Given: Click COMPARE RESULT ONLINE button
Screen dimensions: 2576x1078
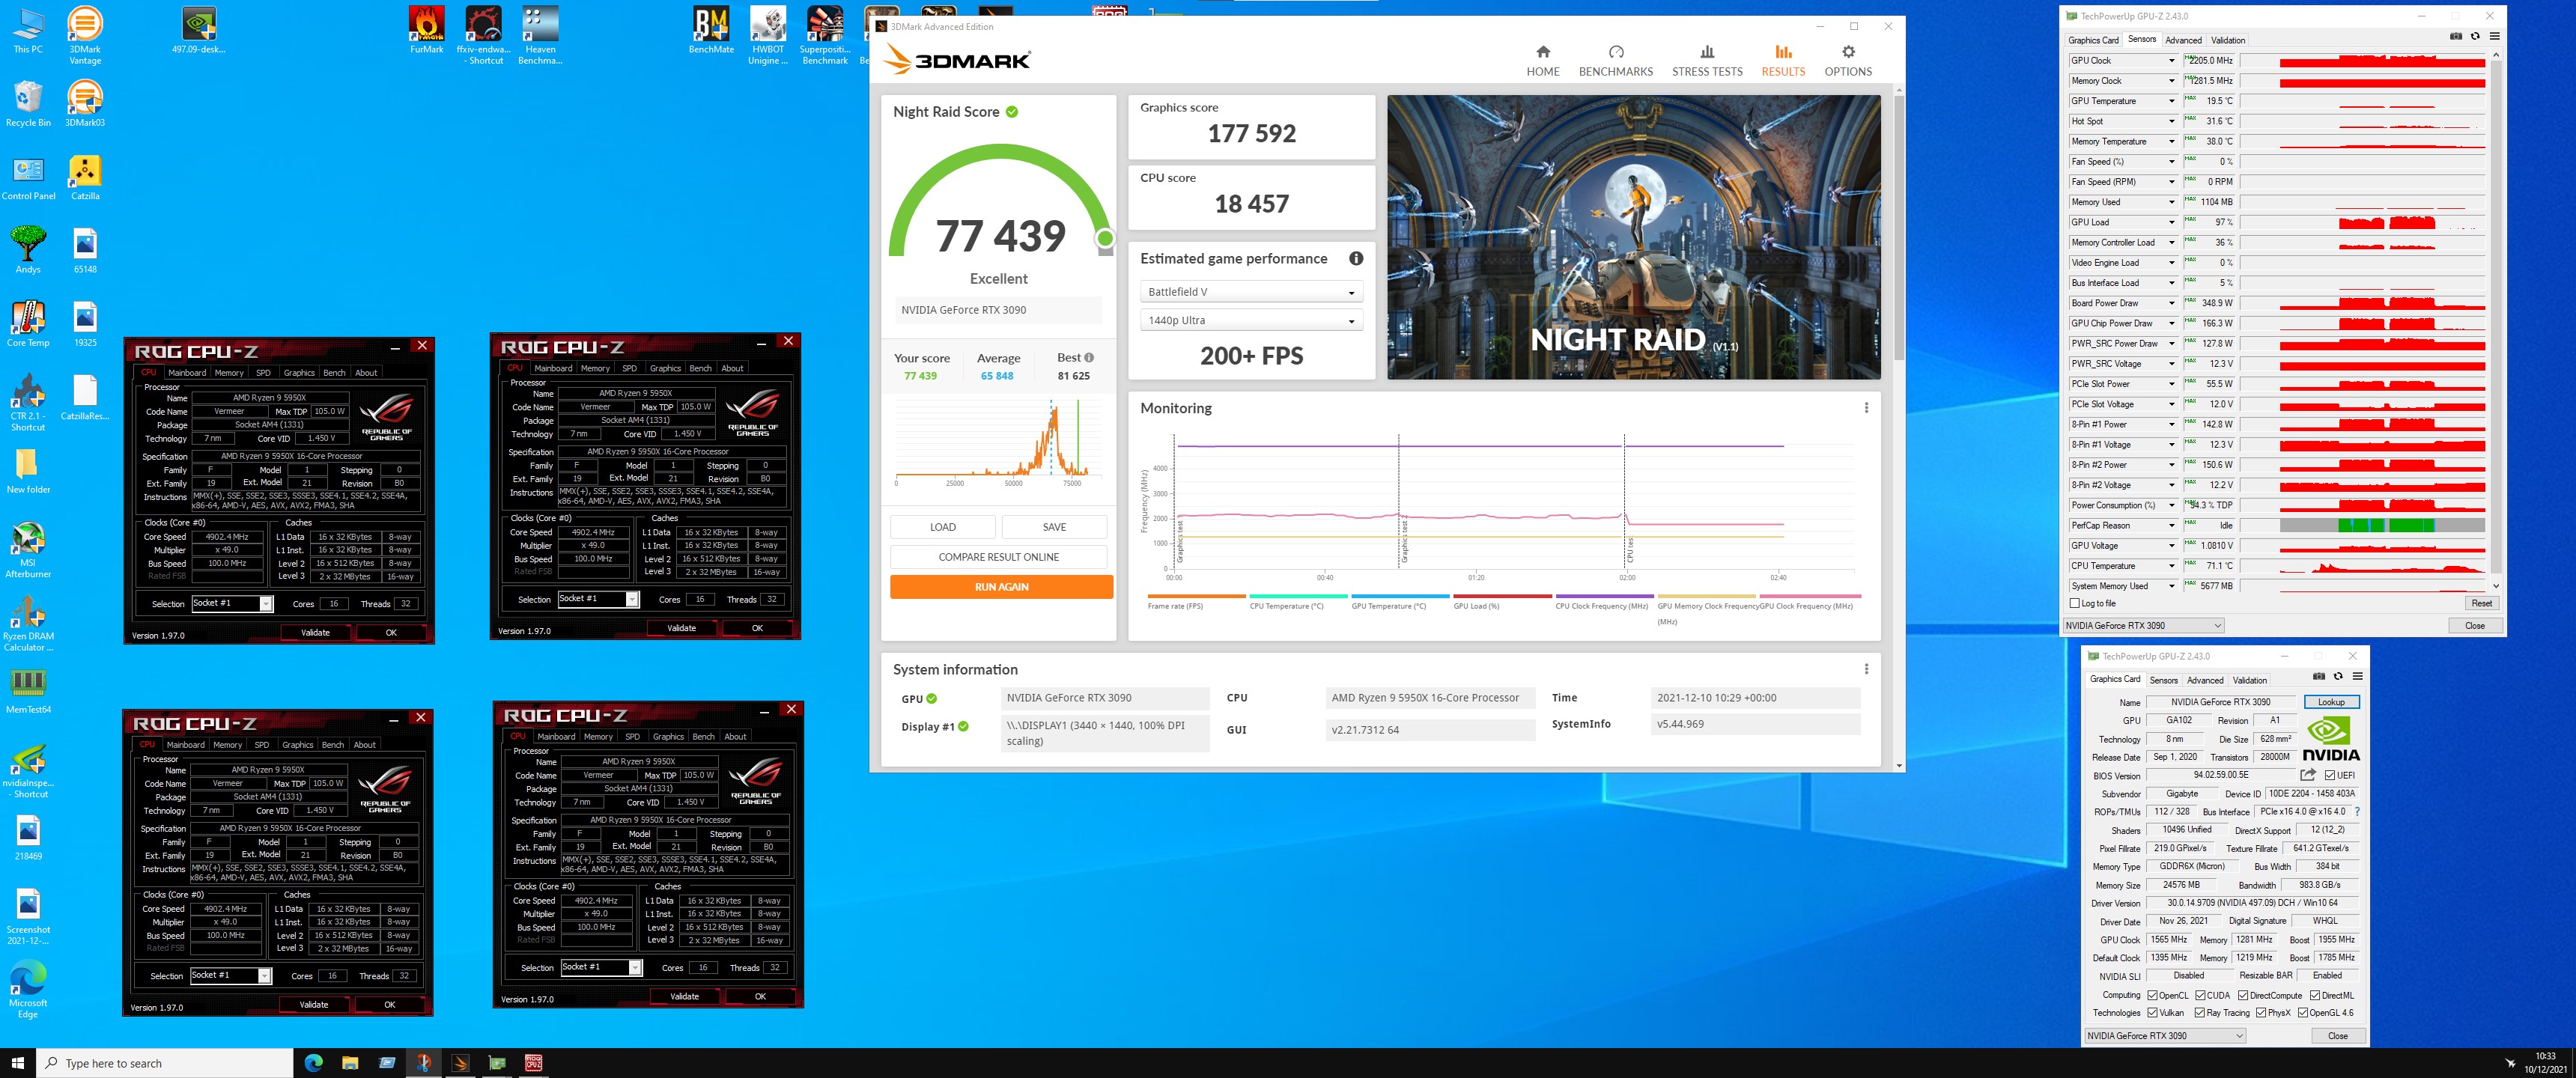Looking at the screenshot, I should tap(998, 557).
